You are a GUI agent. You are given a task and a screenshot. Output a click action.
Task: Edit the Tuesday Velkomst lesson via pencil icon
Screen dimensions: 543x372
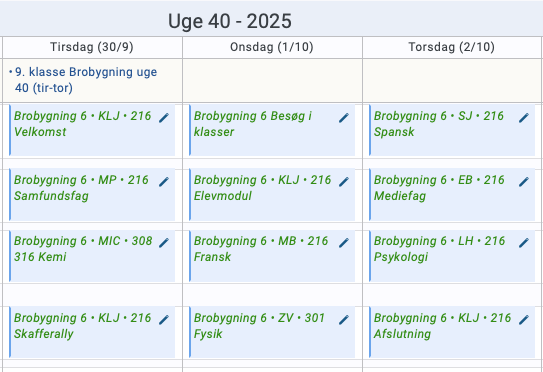164,118
